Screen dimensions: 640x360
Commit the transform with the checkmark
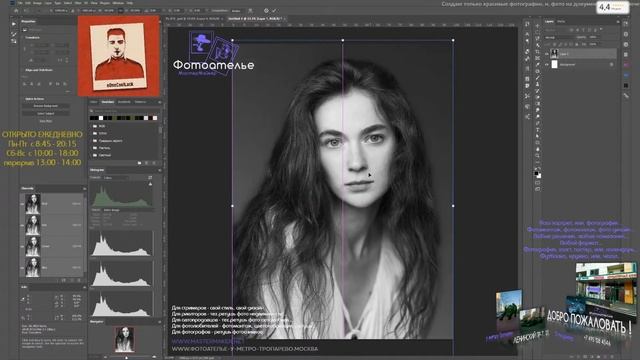(x=274, y=11)
